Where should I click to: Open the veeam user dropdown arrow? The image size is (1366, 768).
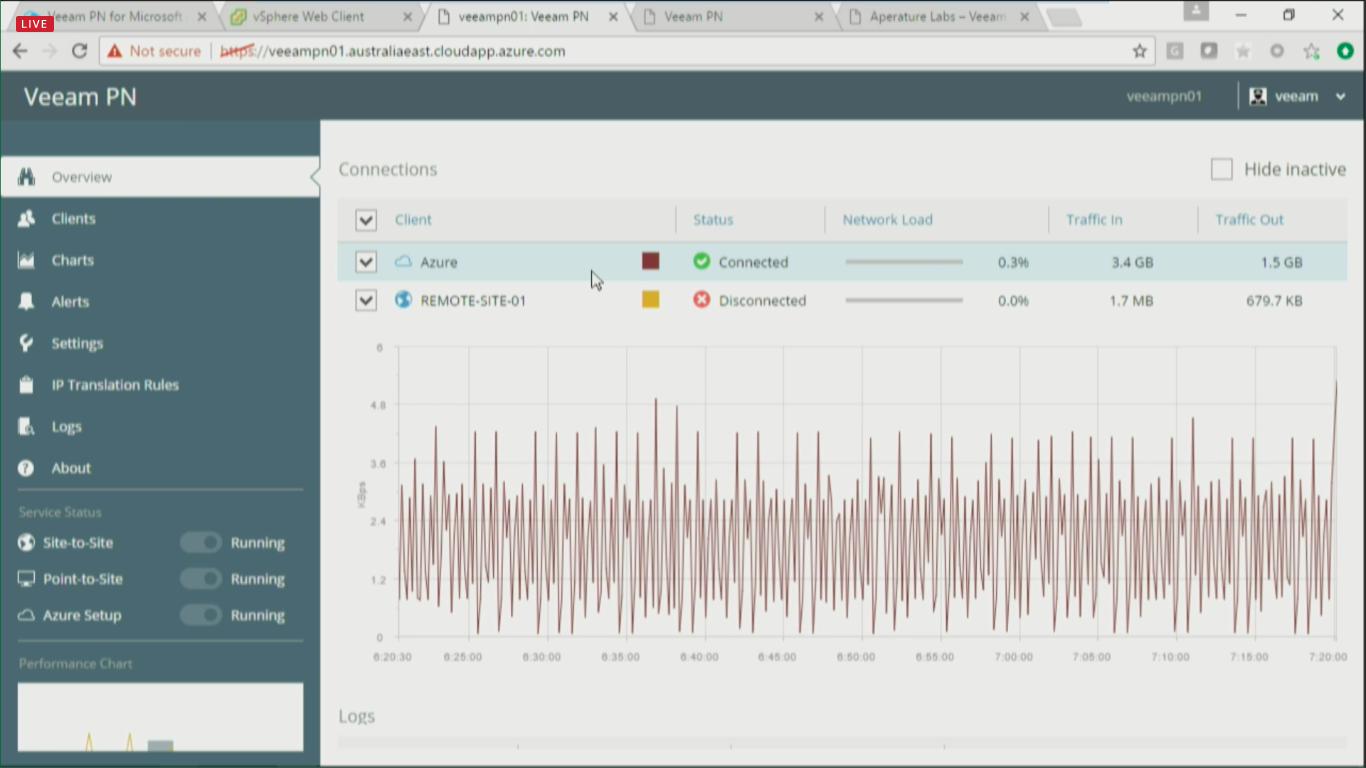click(1340, 97)
